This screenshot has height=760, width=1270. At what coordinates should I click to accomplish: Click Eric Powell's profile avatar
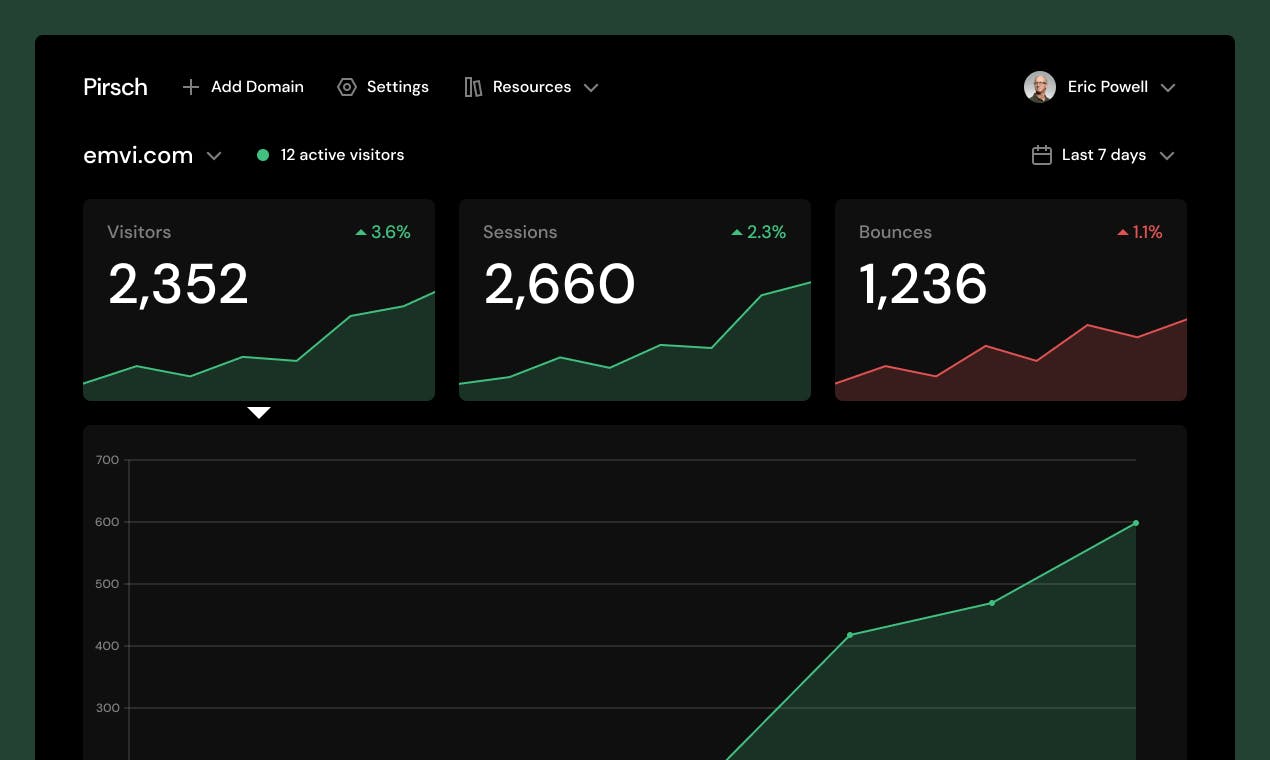1040,87
